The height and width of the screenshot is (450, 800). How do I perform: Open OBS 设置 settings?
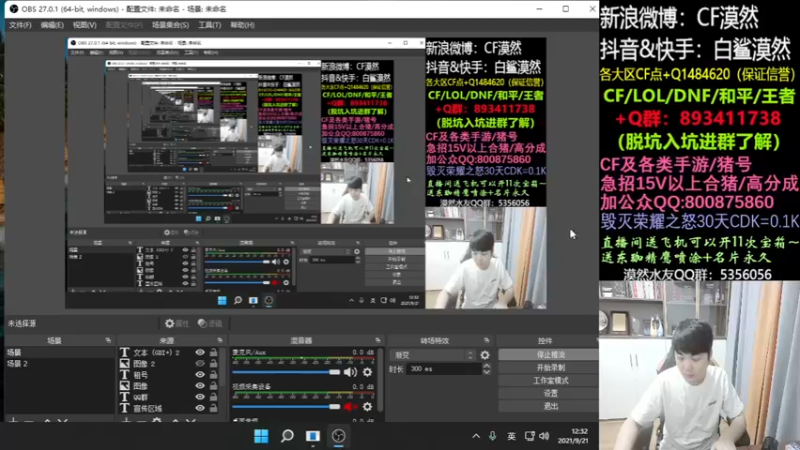click(550, 393)
